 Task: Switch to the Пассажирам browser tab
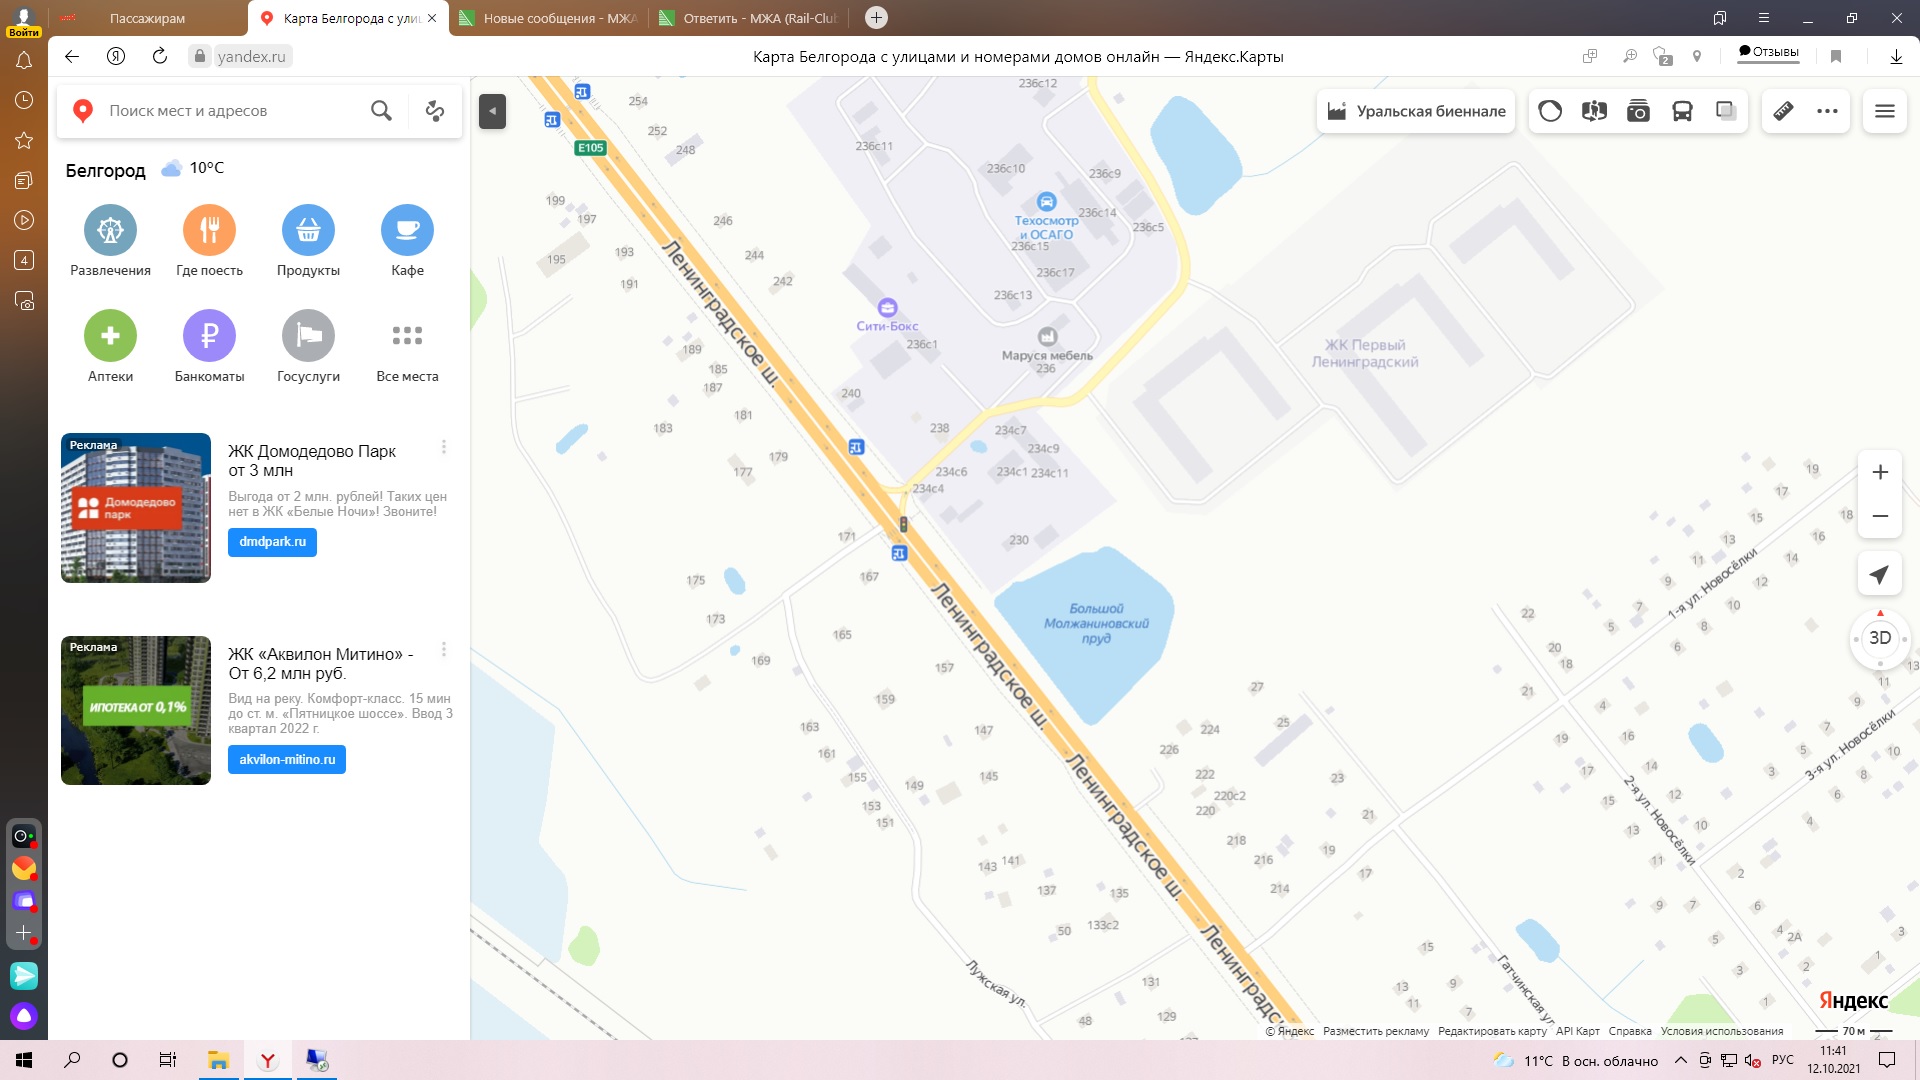pos(147,18)
